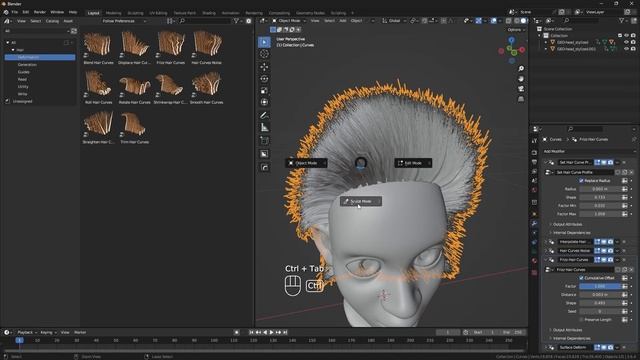The height and width of the screenshot is (360, 640).
Task: Hide GEO-head_stylized.001 object in viewport
Action: (x=626, y=49)
